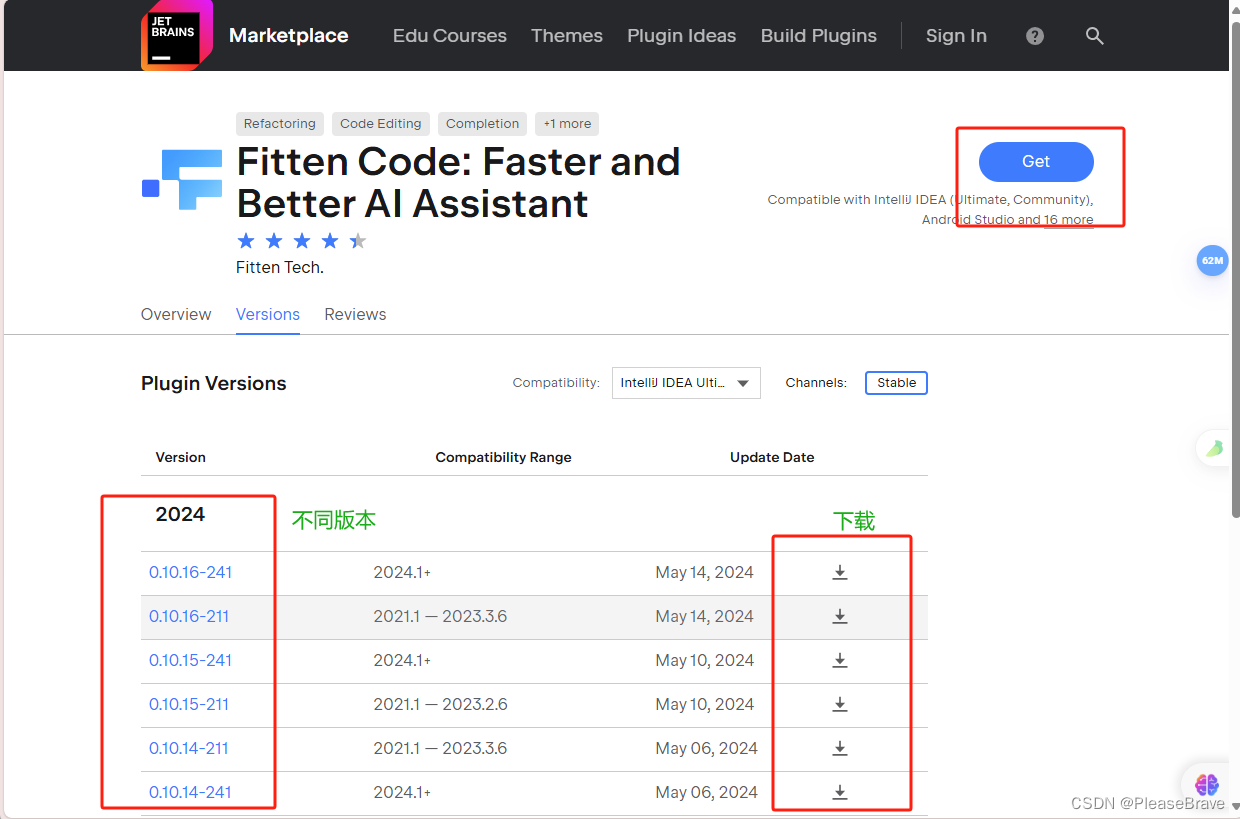Open version link 0.10.16-211

tap(189, 616)
